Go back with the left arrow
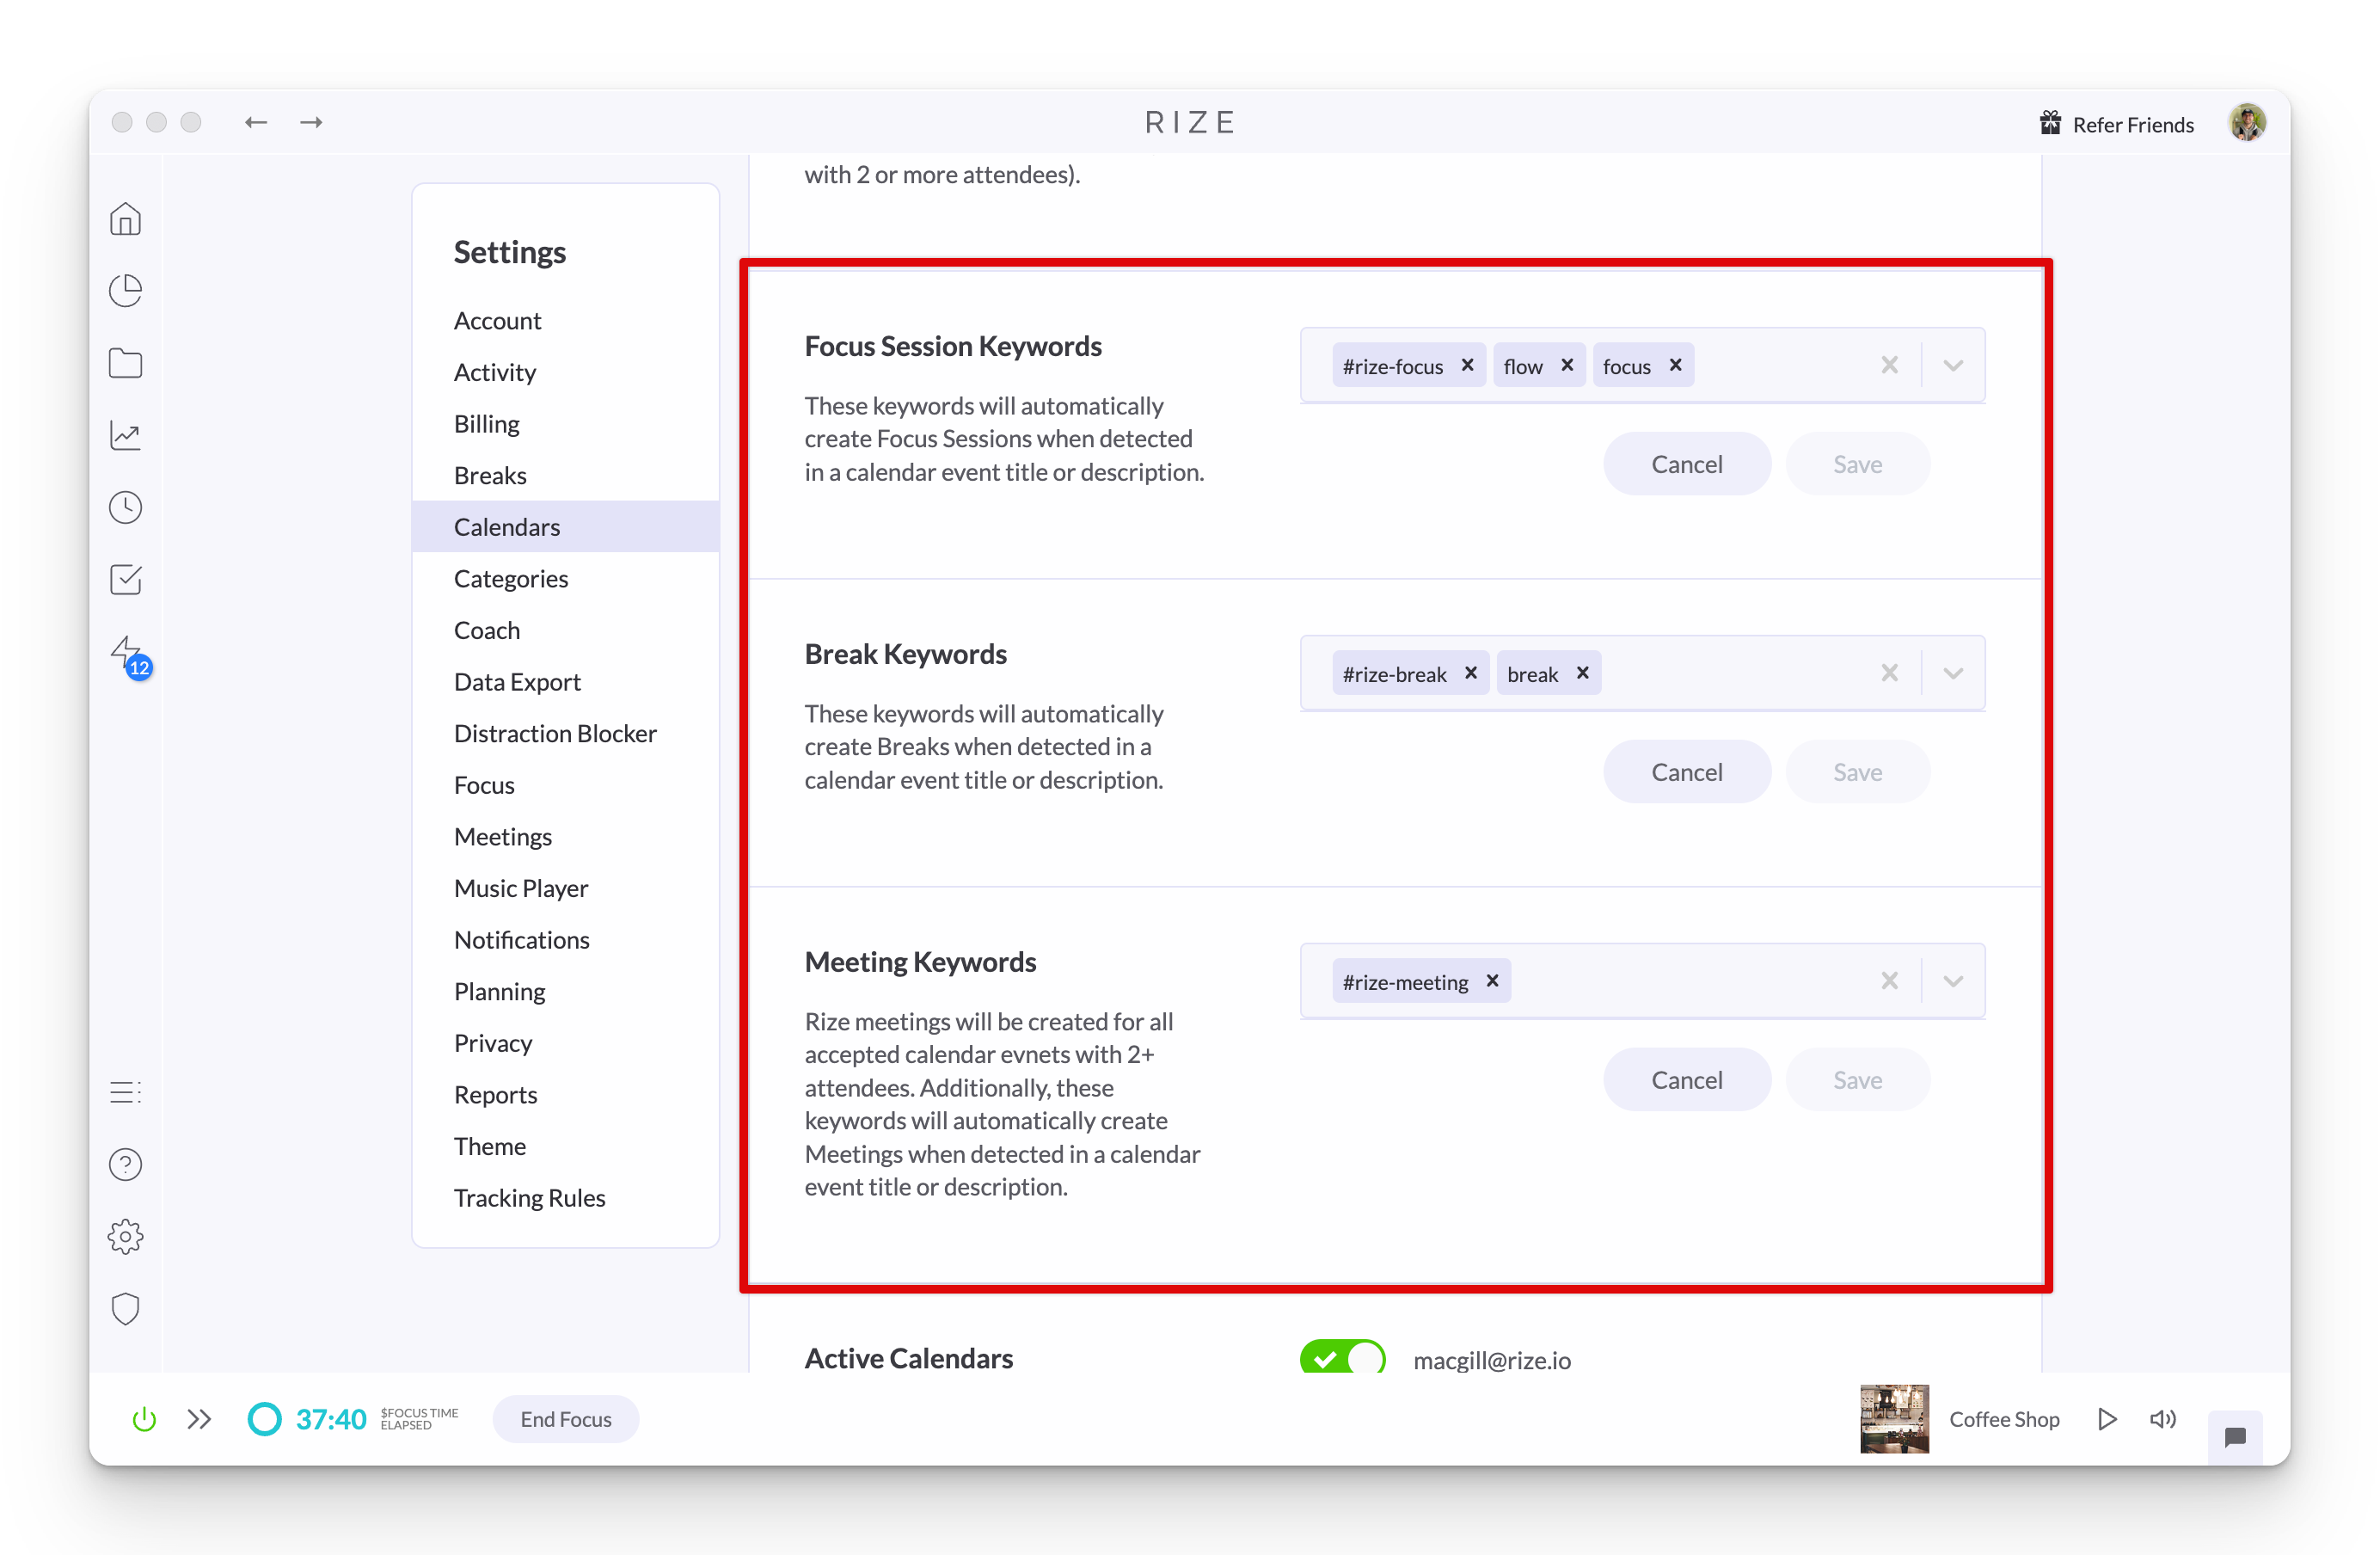Viewport: 2380px width, 1555px height. [256, 122]
